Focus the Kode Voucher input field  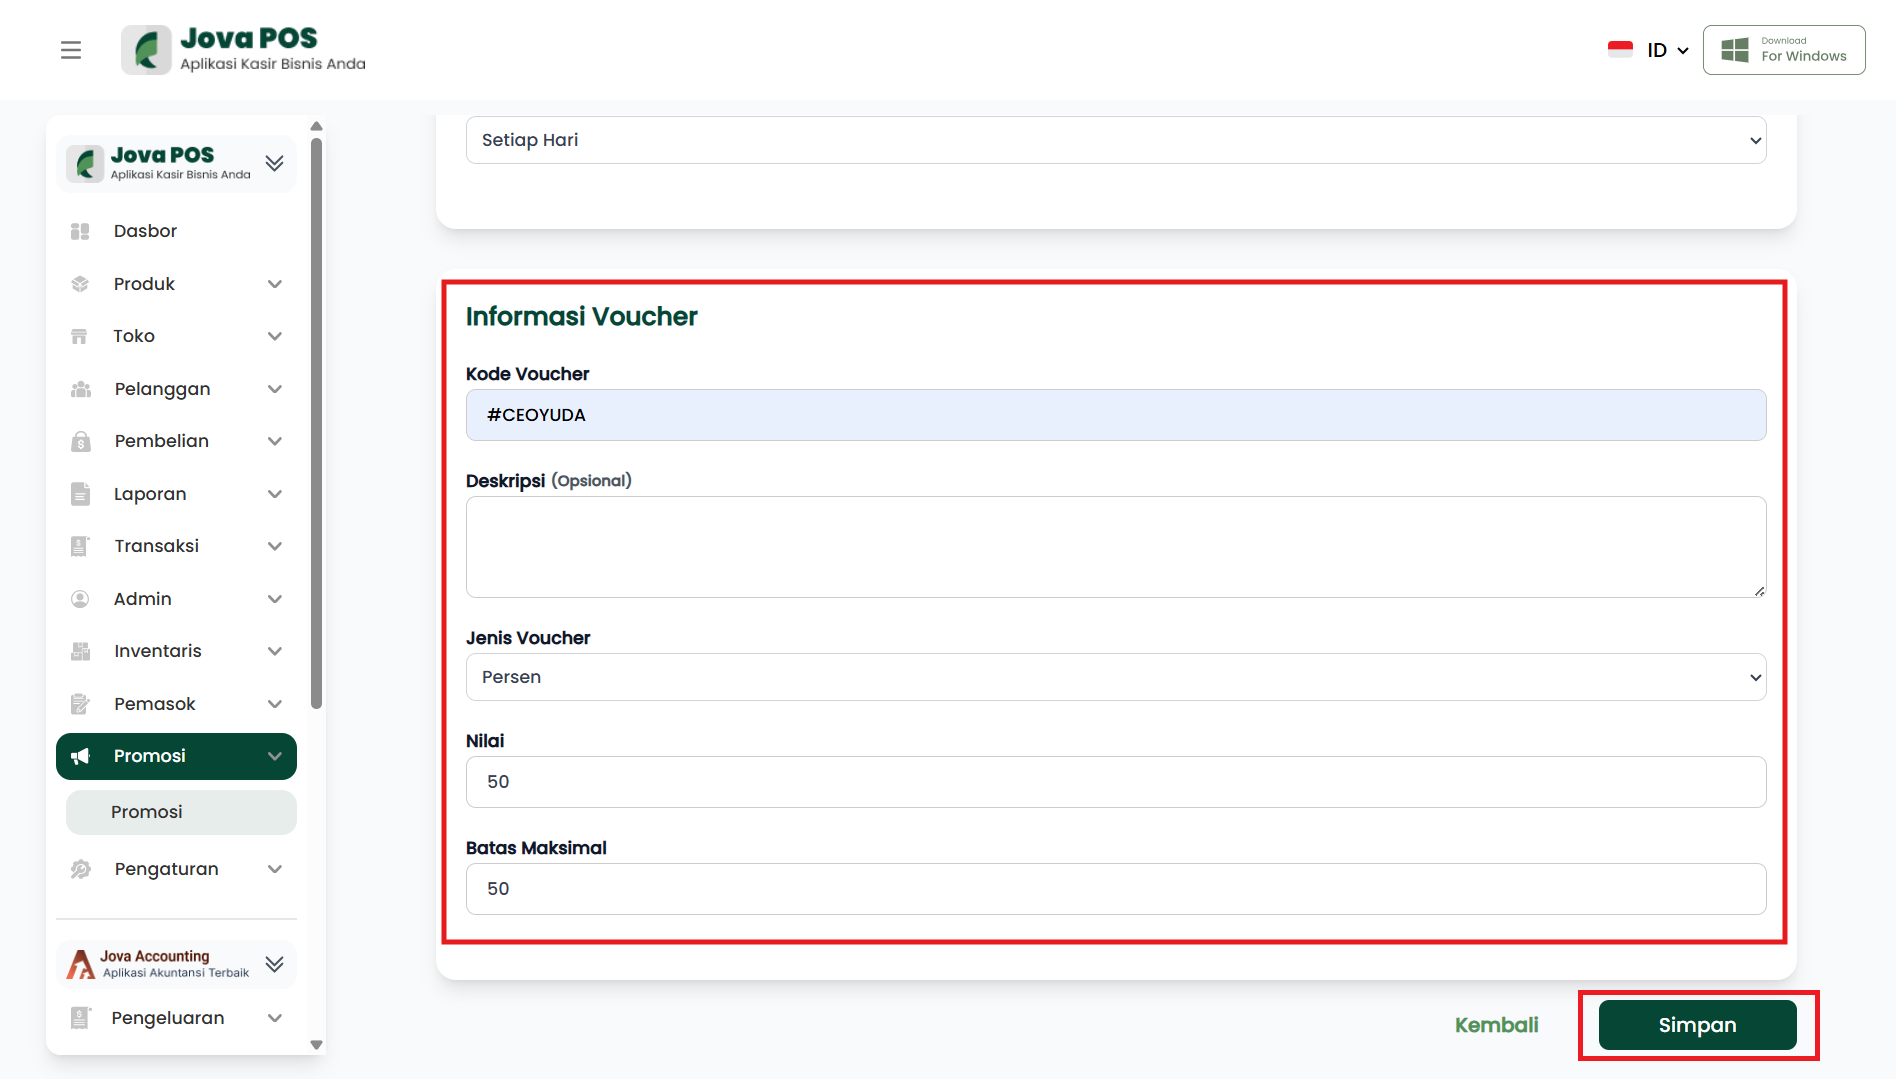[1115, 415]
